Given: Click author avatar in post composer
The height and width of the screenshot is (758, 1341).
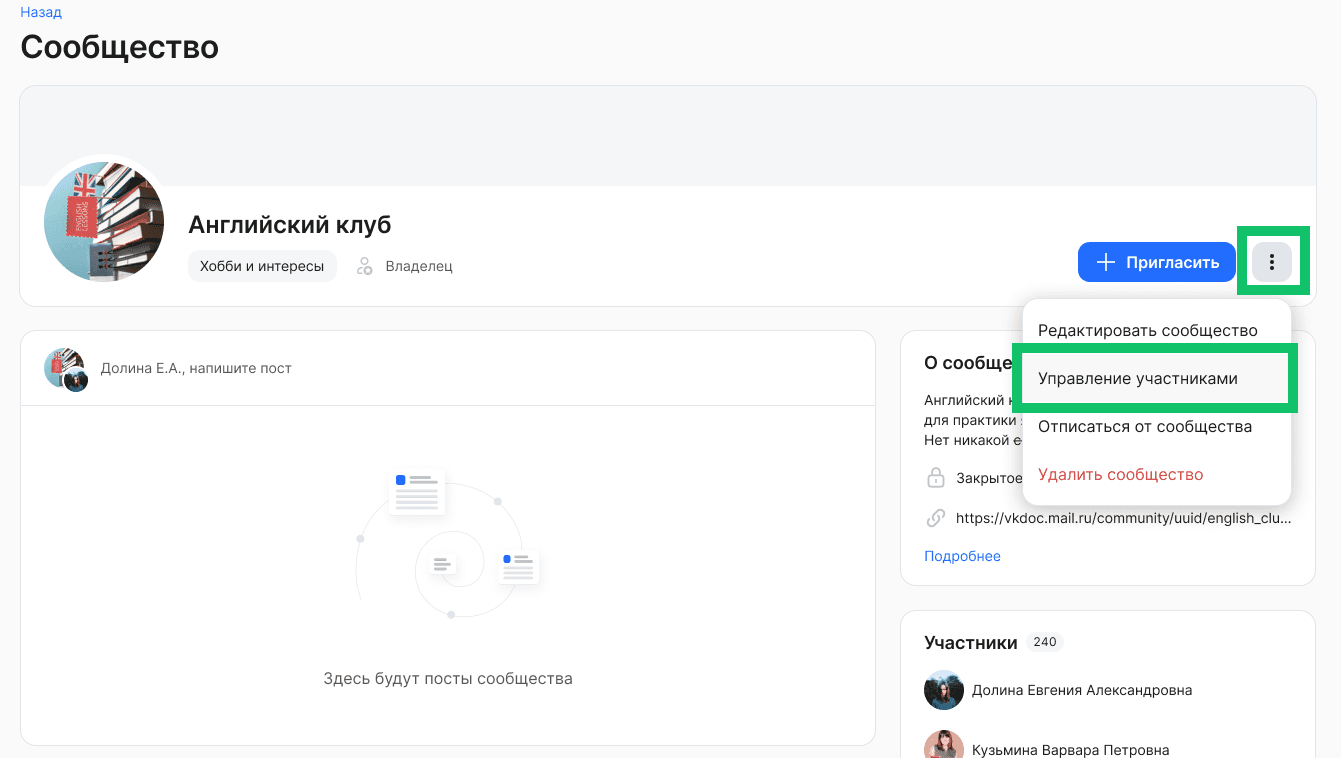Looking at the screenshot, I should pos(66,368).
